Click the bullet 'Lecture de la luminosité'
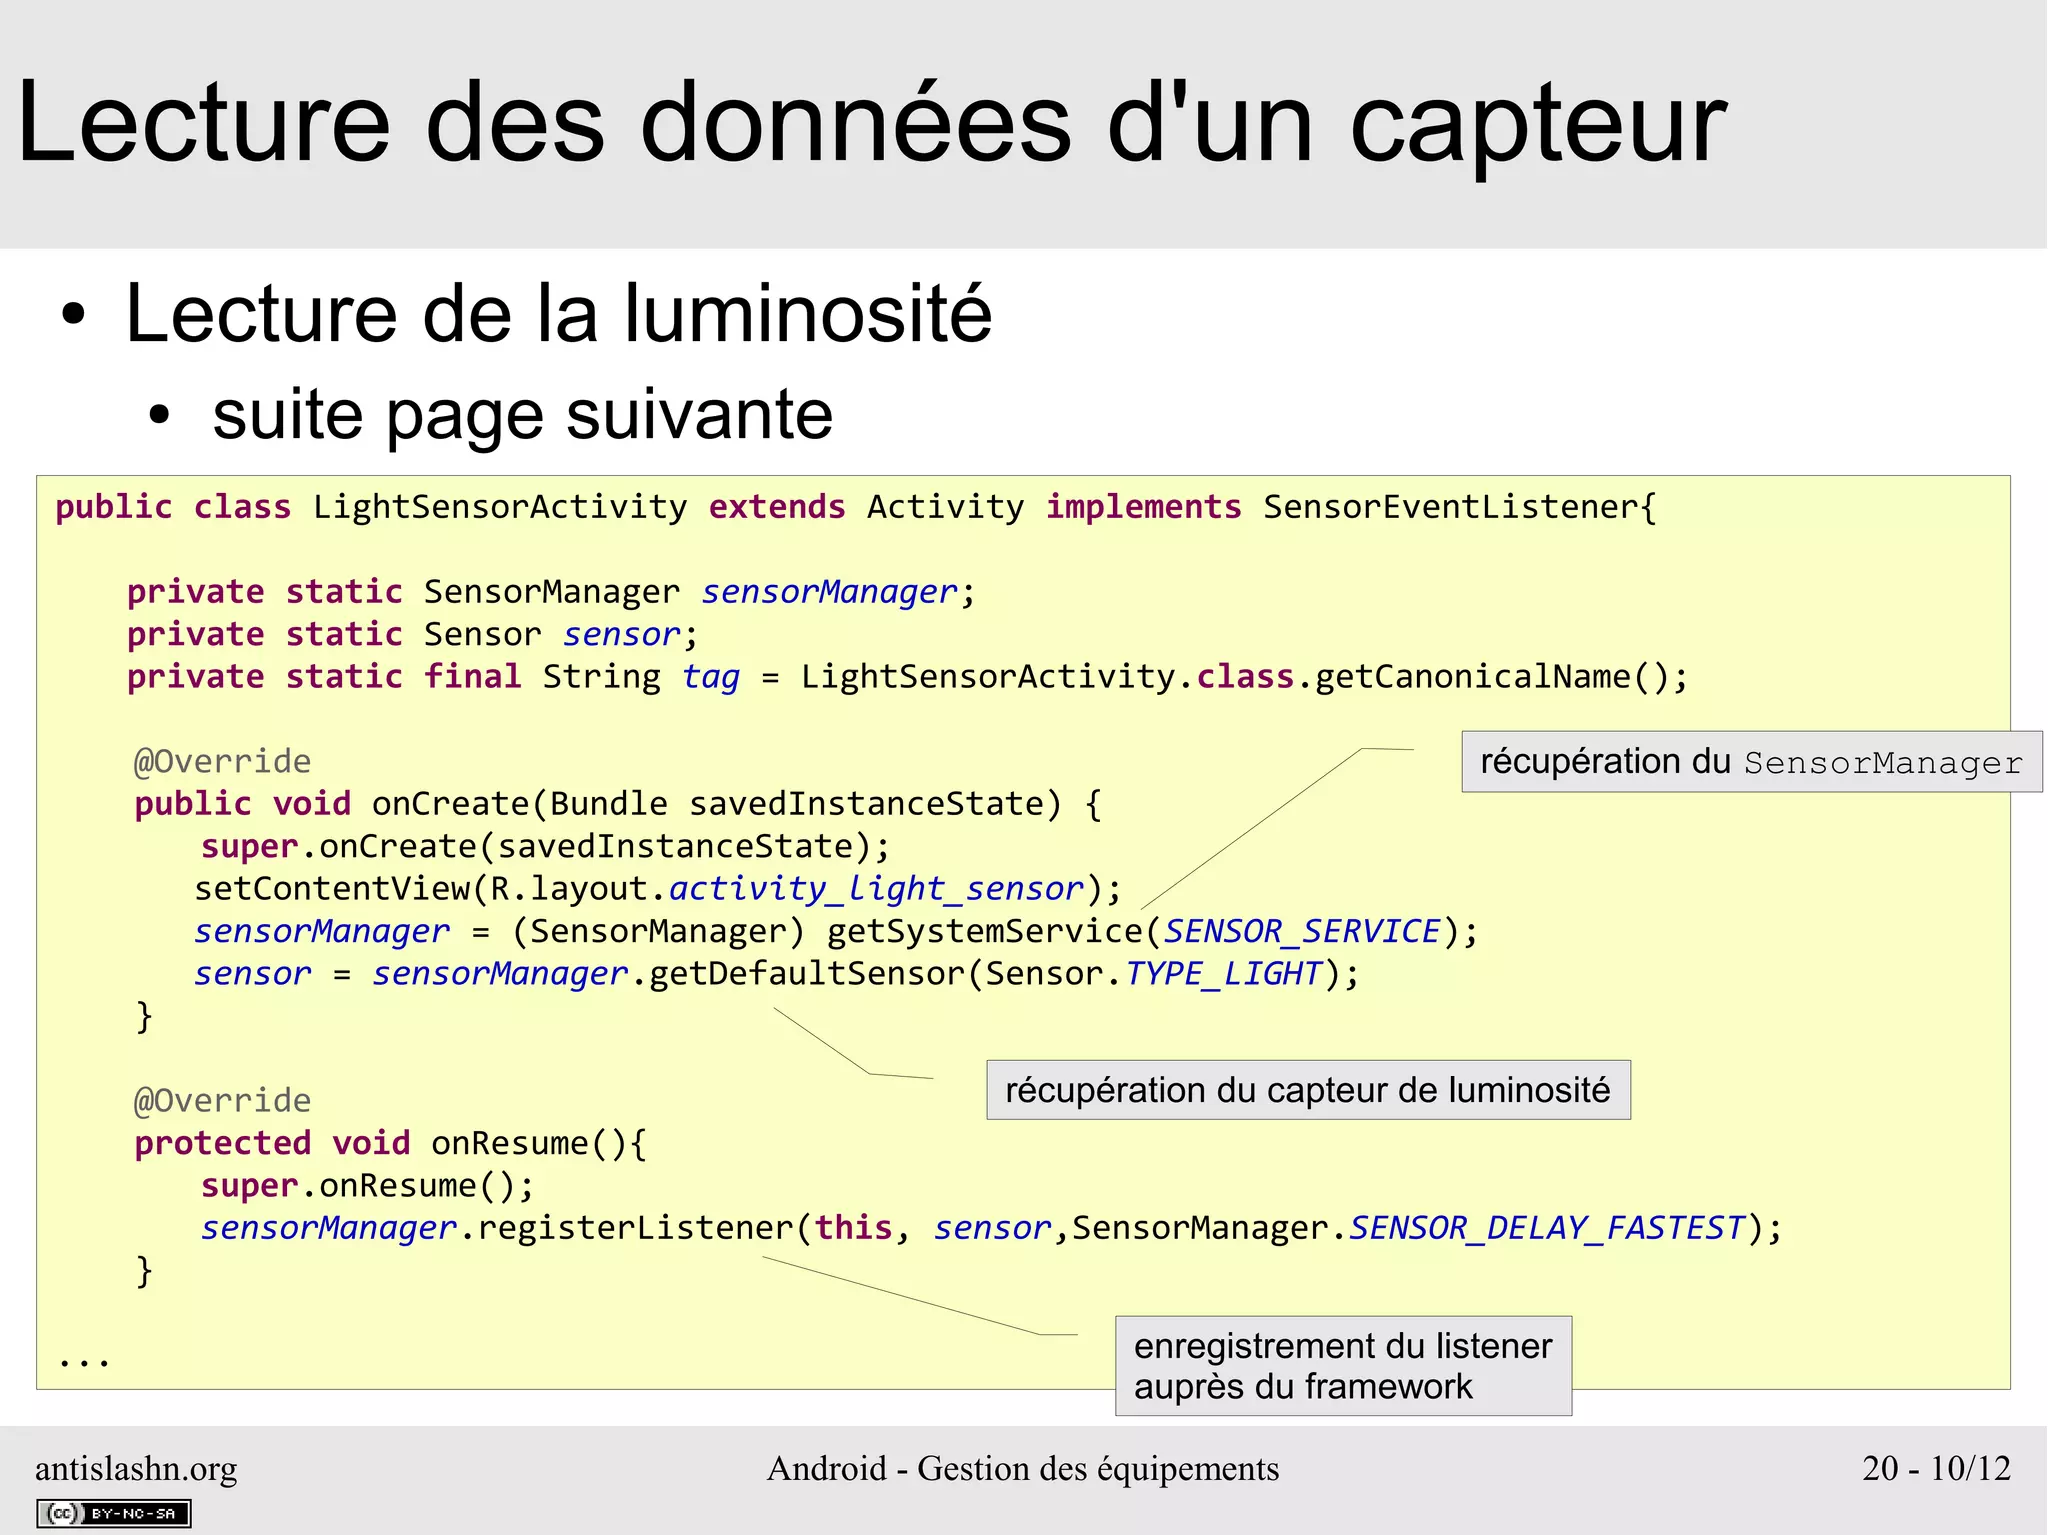The width and height of the screenshot is (2048, 1535). click(558, 314)
